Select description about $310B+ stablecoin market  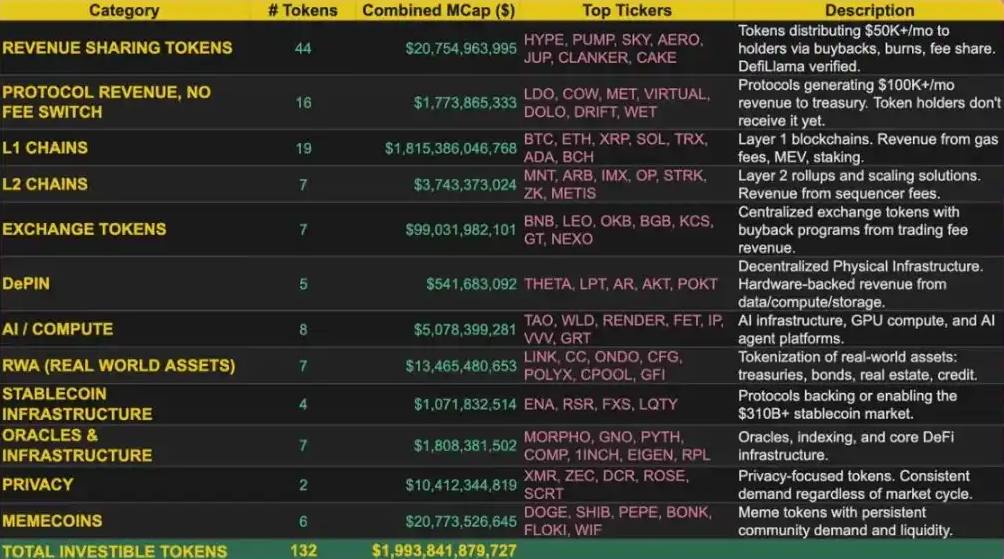[847, 405]
